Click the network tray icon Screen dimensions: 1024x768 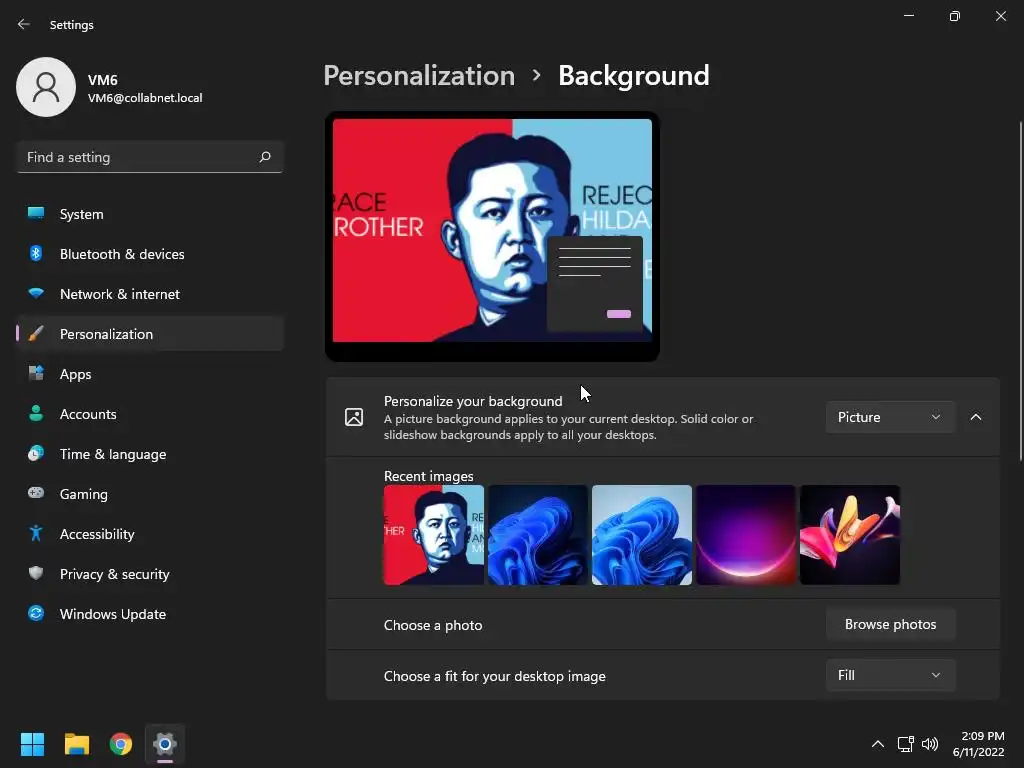click(905, 744)
